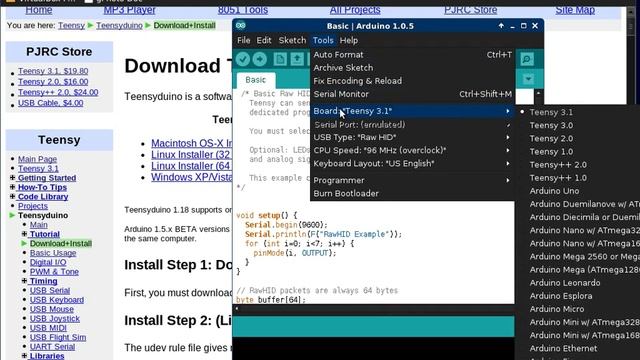
Task: Open Teensy 3.1, $19.80 store link
Action: click(x=53, y=71)
